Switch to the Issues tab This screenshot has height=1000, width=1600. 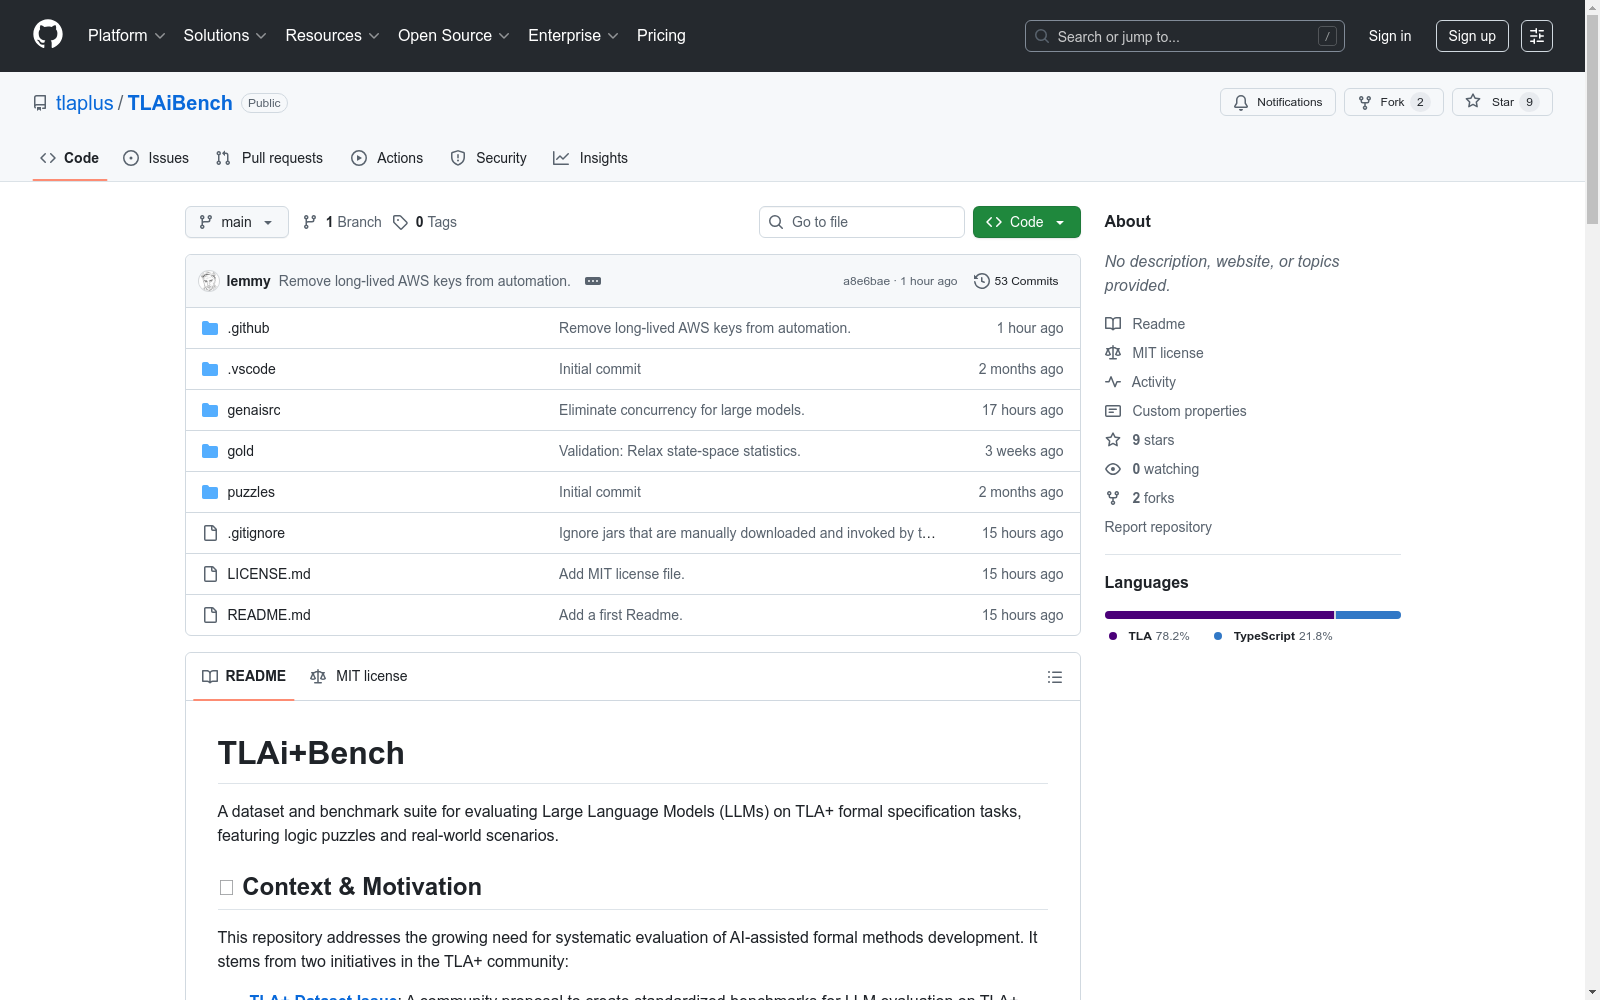click(x=156, y=158)
